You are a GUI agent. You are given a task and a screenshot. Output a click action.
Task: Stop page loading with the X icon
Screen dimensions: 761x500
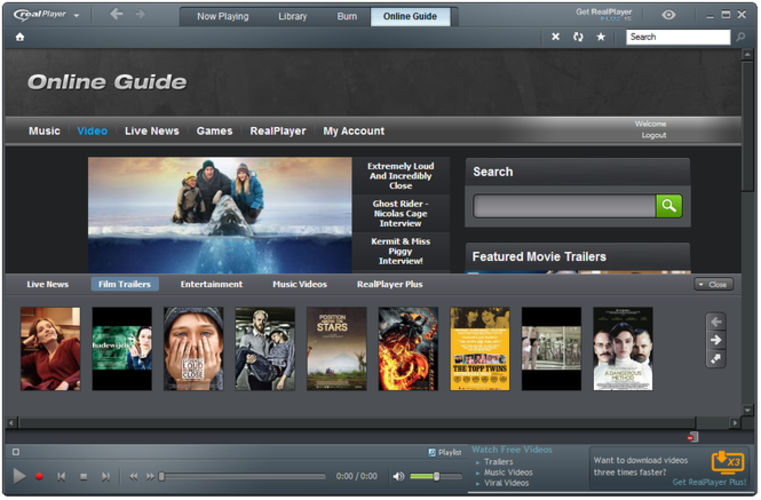pos(556,37)
